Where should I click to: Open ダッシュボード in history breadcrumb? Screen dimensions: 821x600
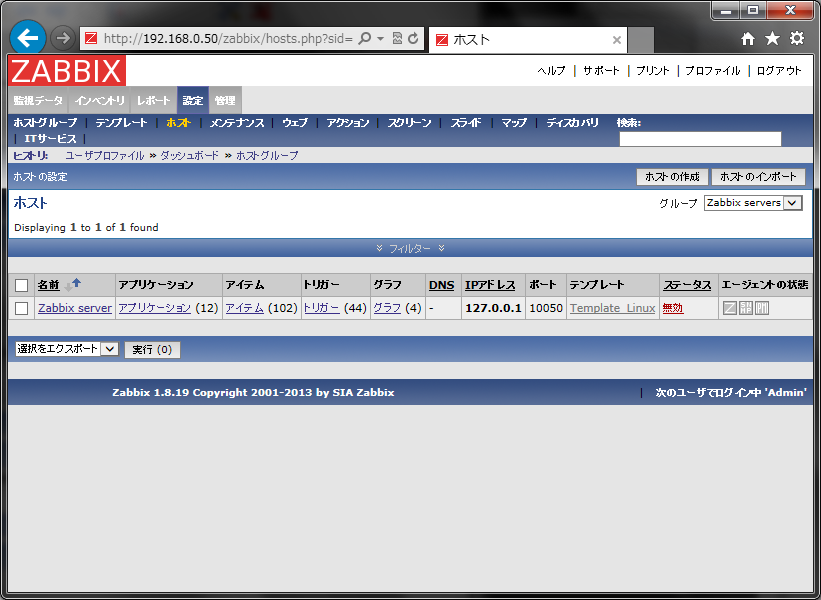click(190, 155)
